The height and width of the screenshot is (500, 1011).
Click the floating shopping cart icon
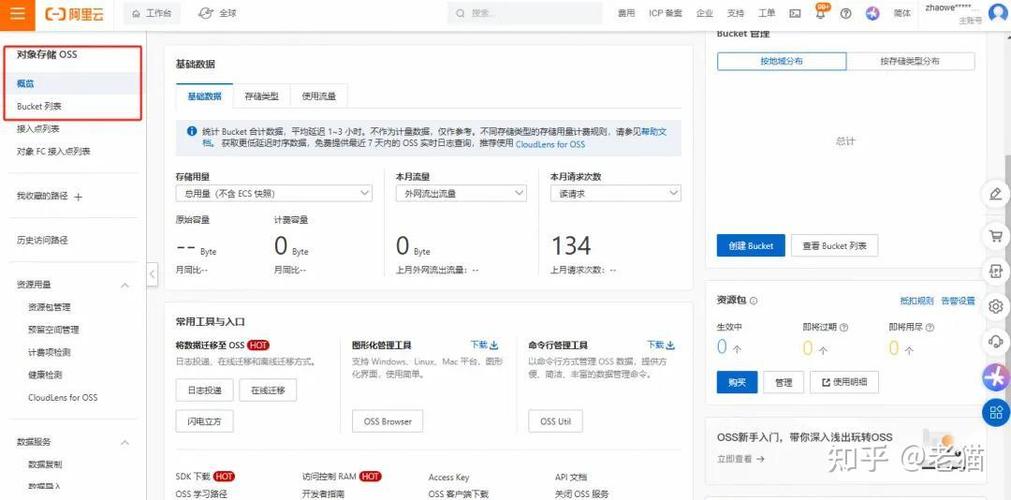(x=996, y=237)
